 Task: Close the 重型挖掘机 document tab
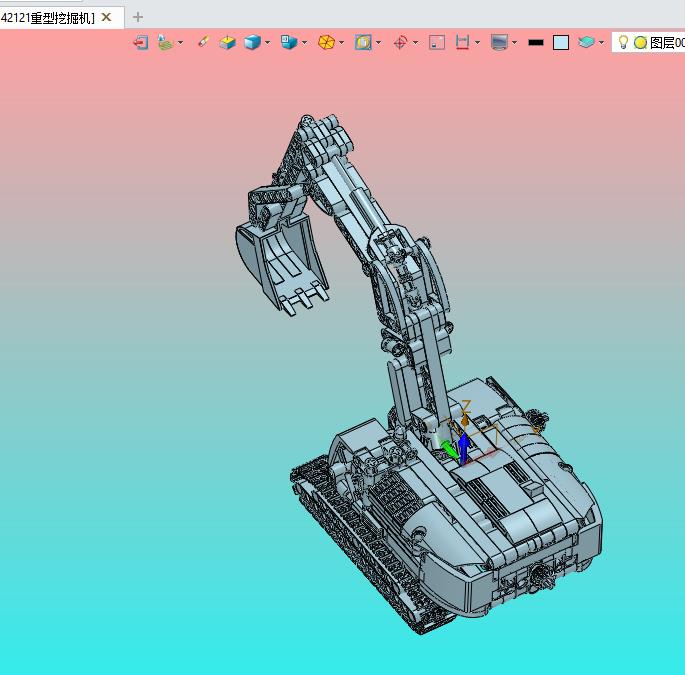pos(106,17)
